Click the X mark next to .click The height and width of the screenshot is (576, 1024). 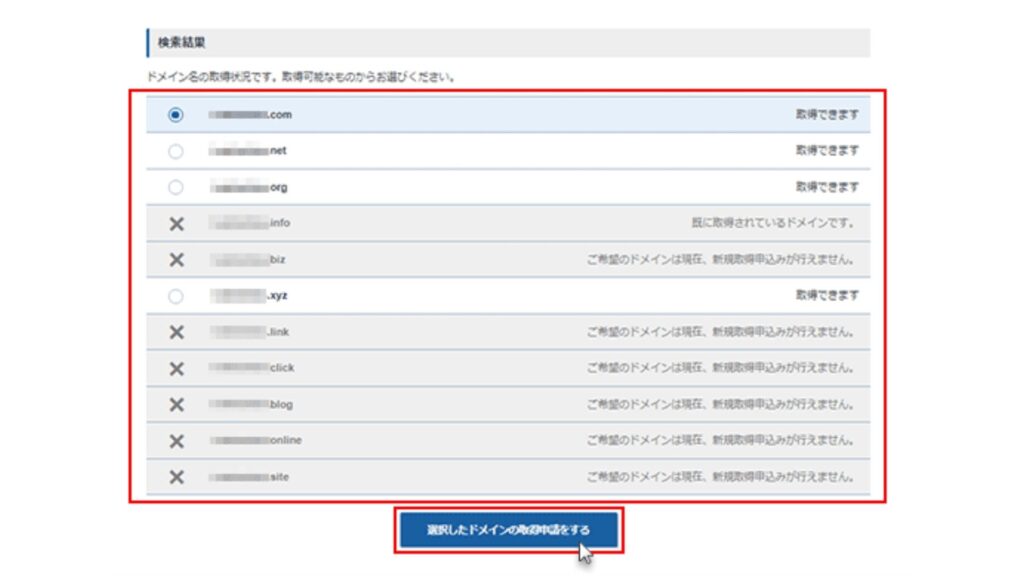click(x=176, y=369)
